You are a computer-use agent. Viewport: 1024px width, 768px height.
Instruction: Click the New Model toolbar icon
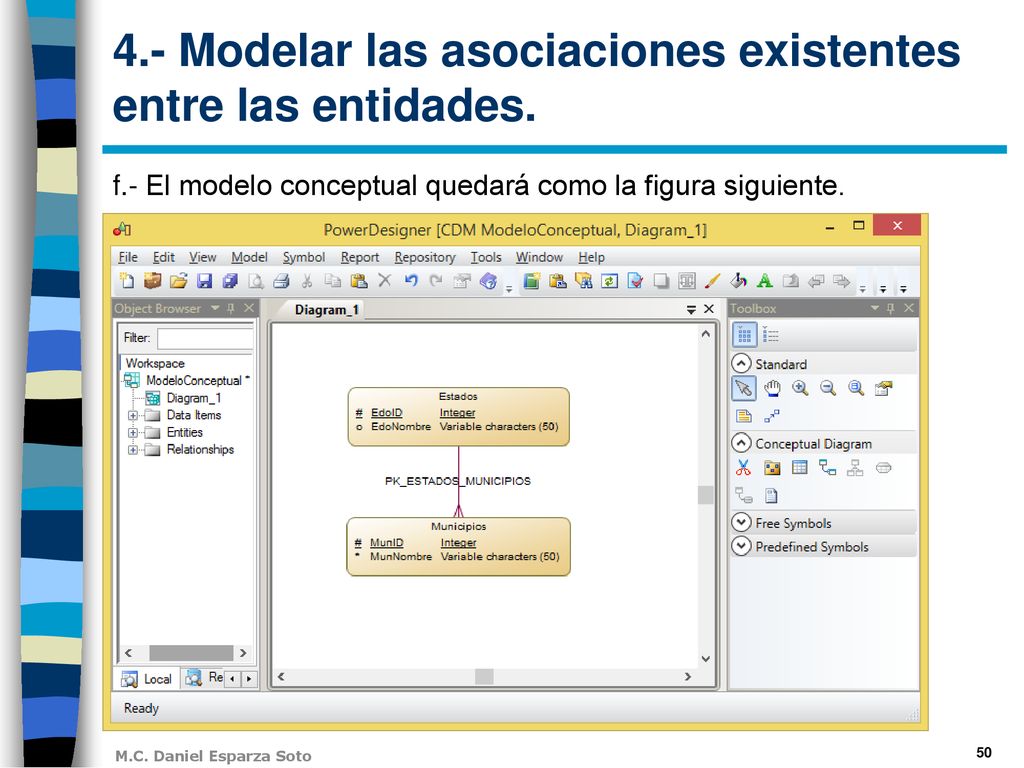click(x=127, y=281)
